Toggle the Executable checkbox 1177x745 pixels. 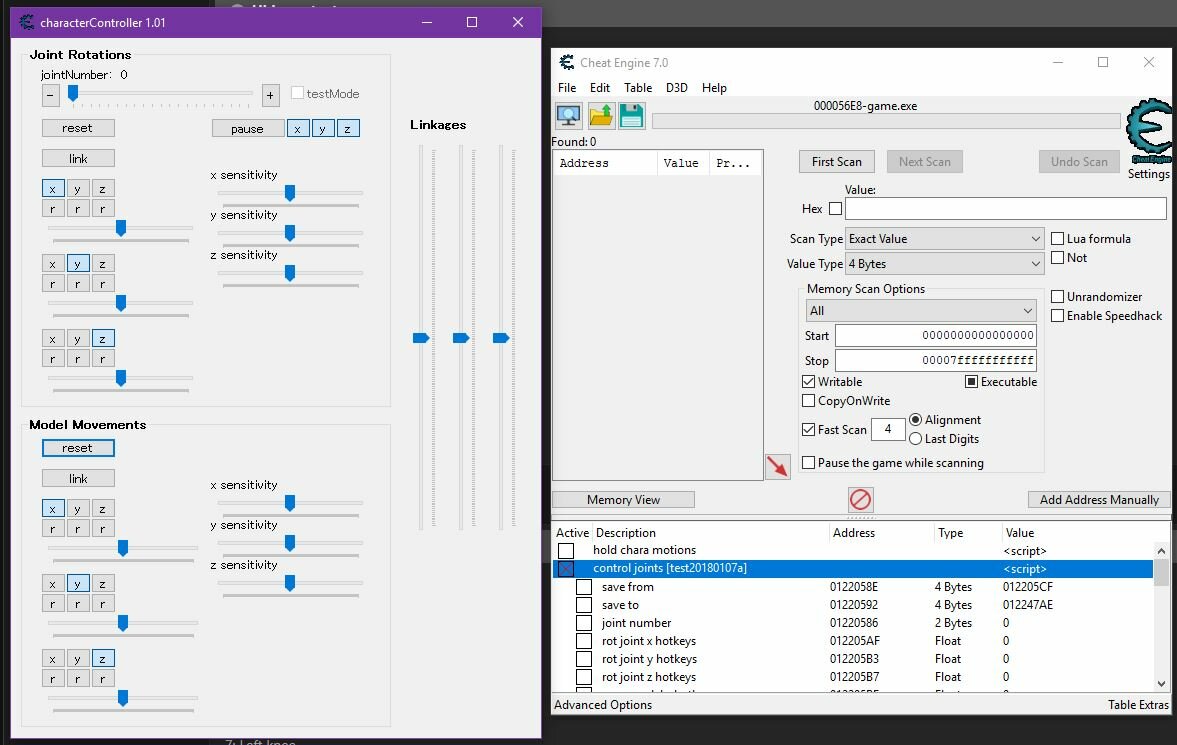[x=971, y=382]
